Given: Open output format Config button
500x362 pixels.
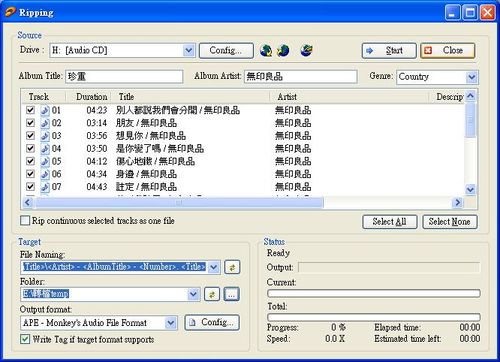Looking at the screenshot, I should [x=212, y=322].
